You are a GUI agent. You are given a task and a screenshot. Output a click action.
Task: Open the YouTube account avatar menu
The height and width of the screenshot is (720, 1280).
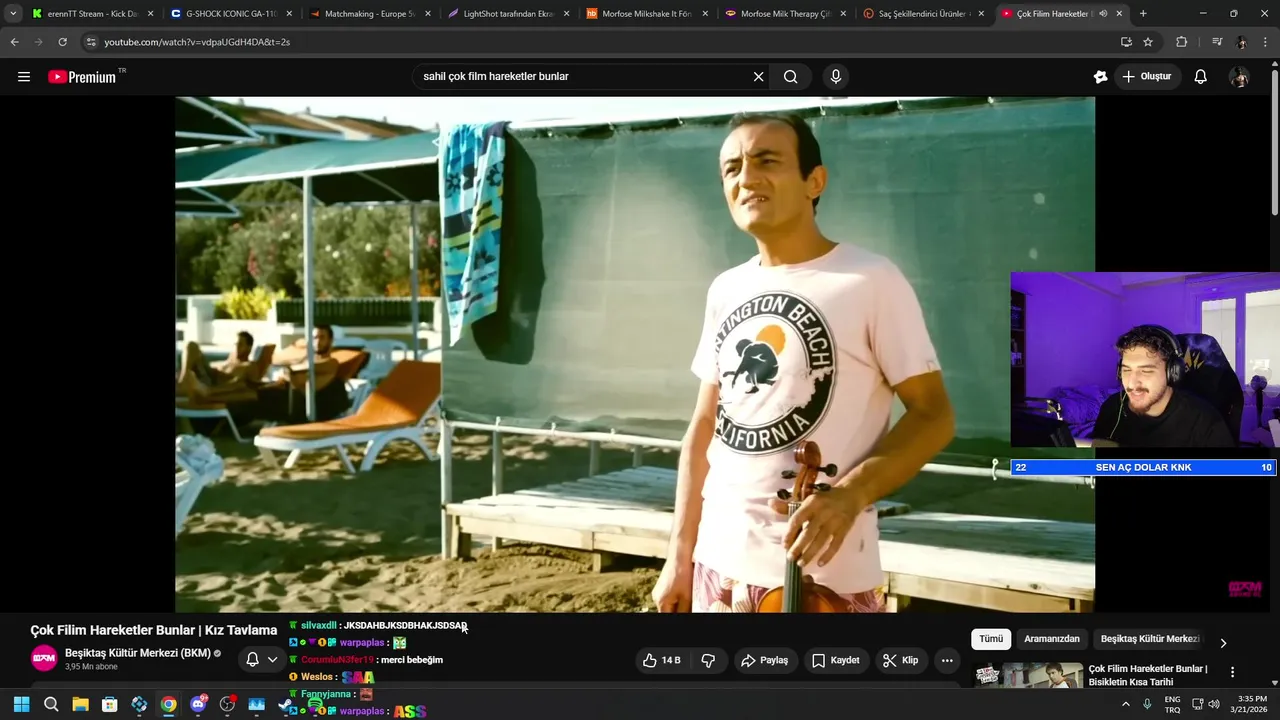pos(1239,77)
